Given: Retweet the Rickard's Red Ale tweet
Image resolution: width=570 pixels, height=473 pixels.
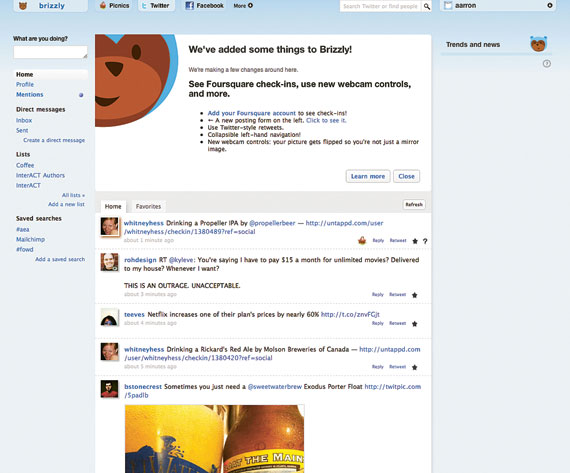Looking at the screenshot, I should (x=397, y=367).
